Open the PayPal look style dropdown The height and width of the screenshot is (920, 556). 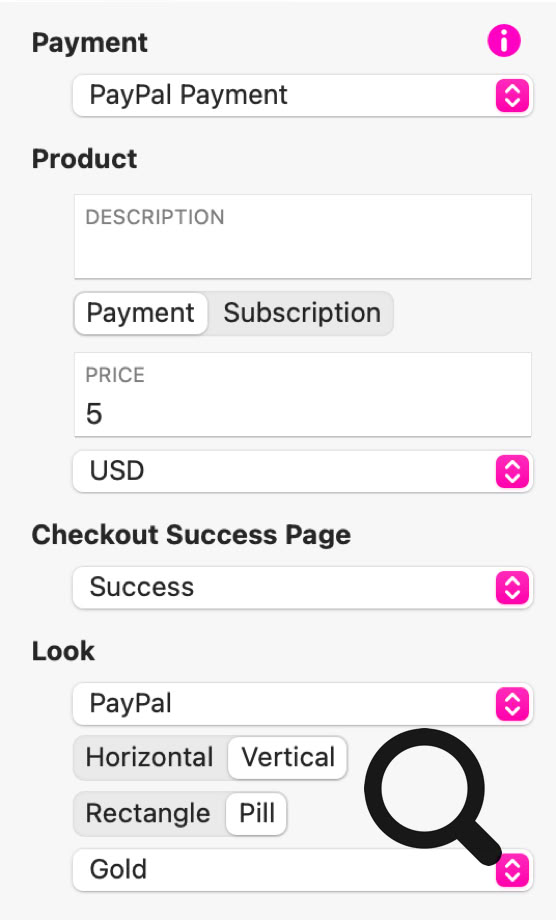coord(303,703)
